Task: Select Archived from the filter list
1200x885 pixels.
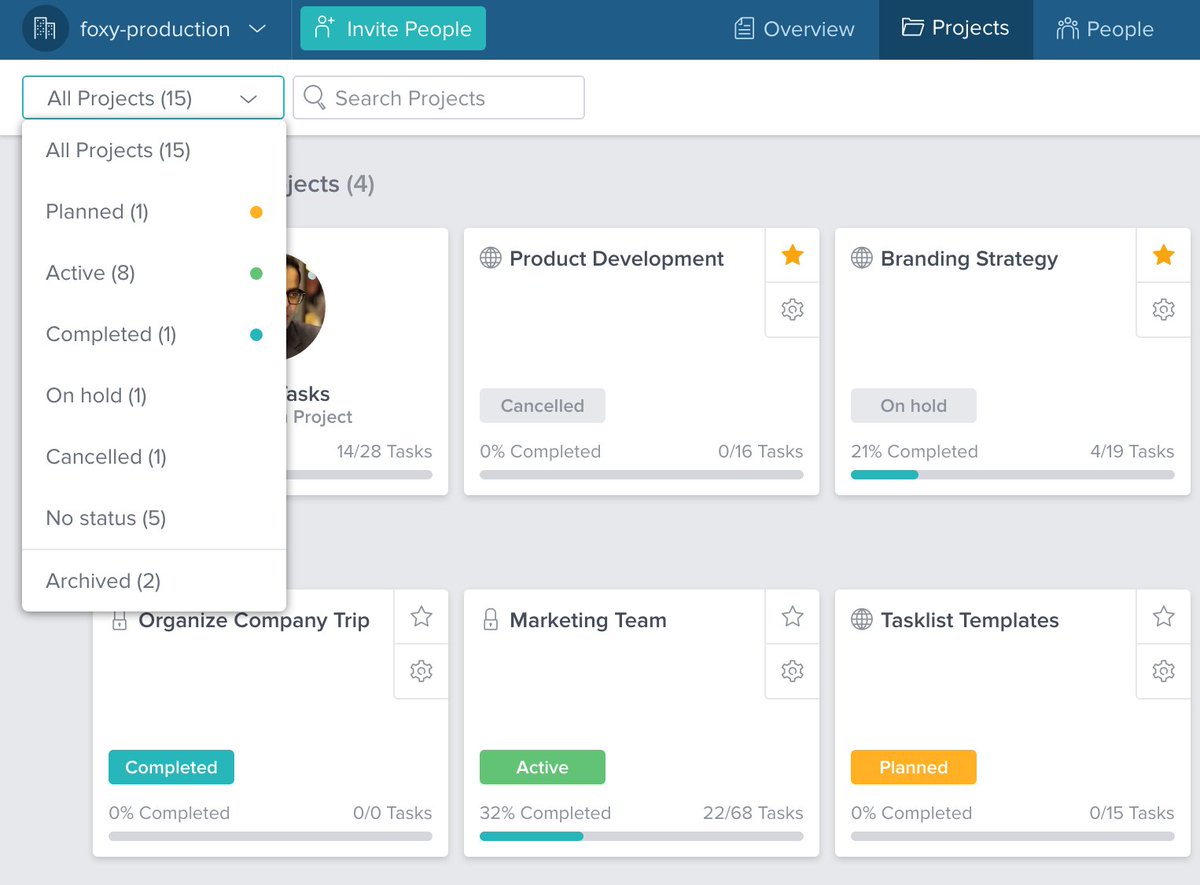Action: tap(103, 580)
